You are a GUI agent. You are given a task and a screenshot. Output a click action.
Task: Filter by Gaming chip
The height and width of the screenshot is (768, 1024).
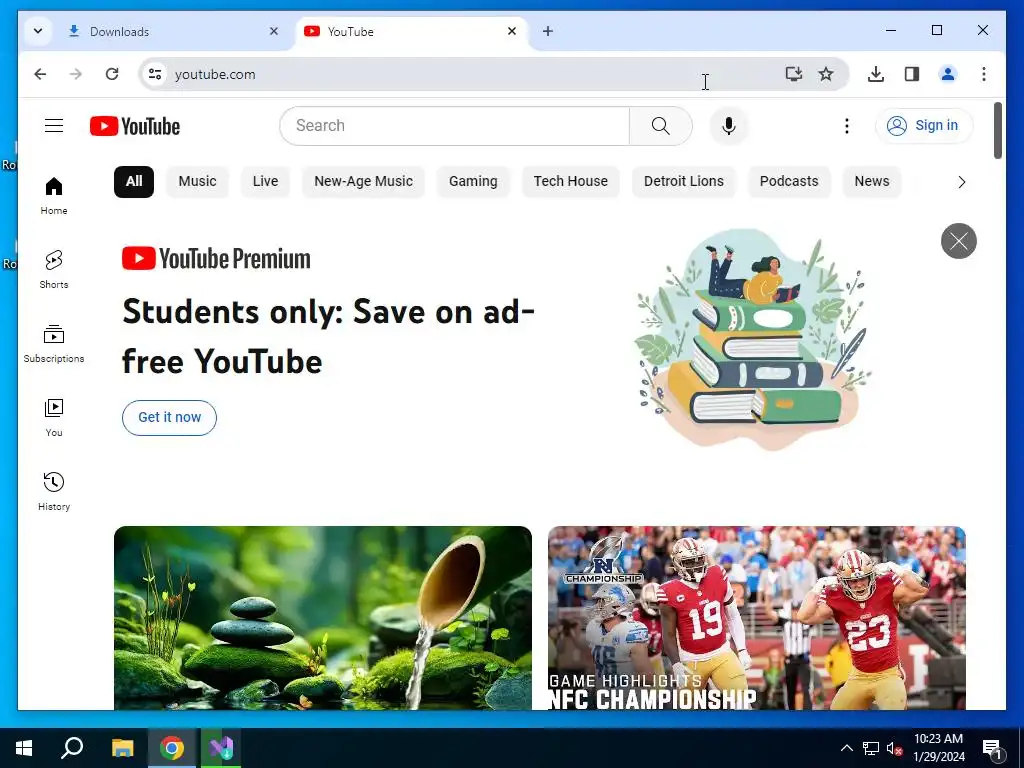point(473,181)
